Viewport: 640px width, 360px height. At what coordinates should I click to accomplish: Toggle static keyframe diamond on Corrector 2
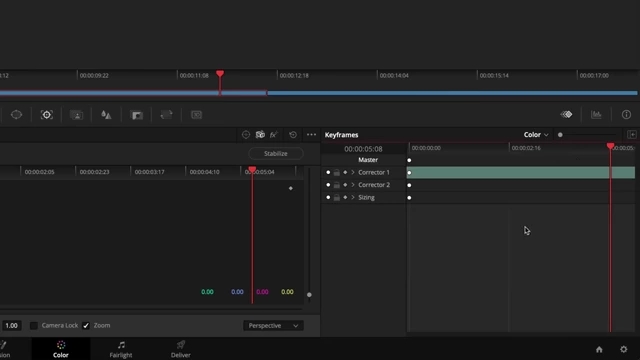345,185
